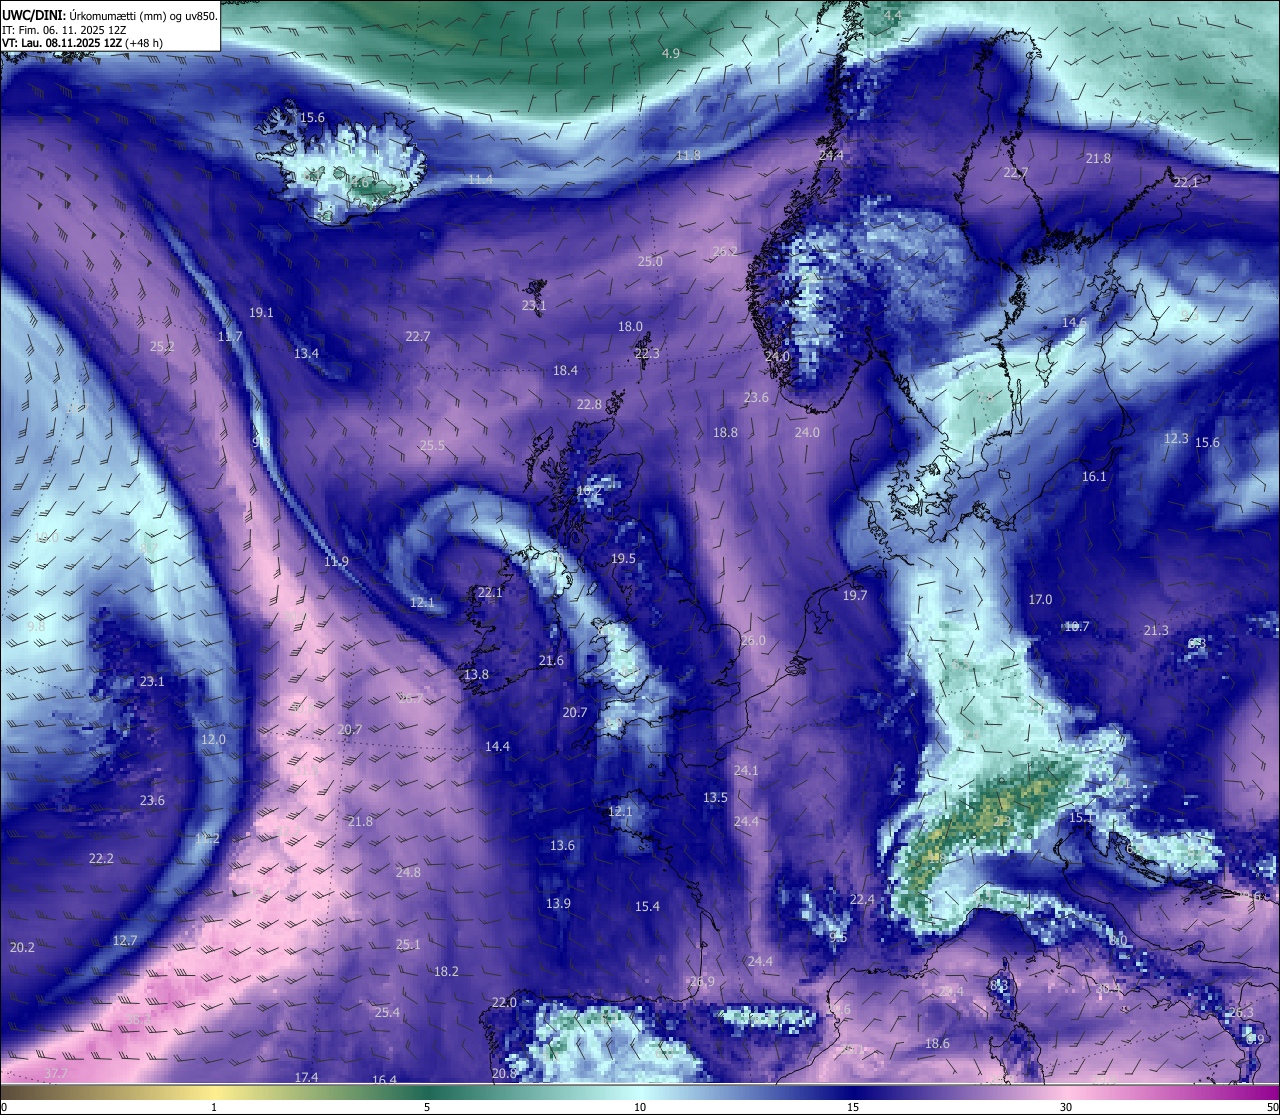Image resolution: width=1280 pixels, height=1115 pixels.
Task: Click the map value '18.6'
Action: coord(937,1043)
